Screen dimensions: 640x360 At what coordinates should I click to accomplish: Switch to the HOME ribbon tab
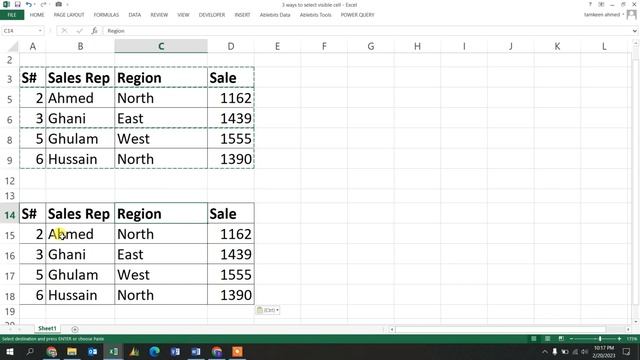(37, 15)
